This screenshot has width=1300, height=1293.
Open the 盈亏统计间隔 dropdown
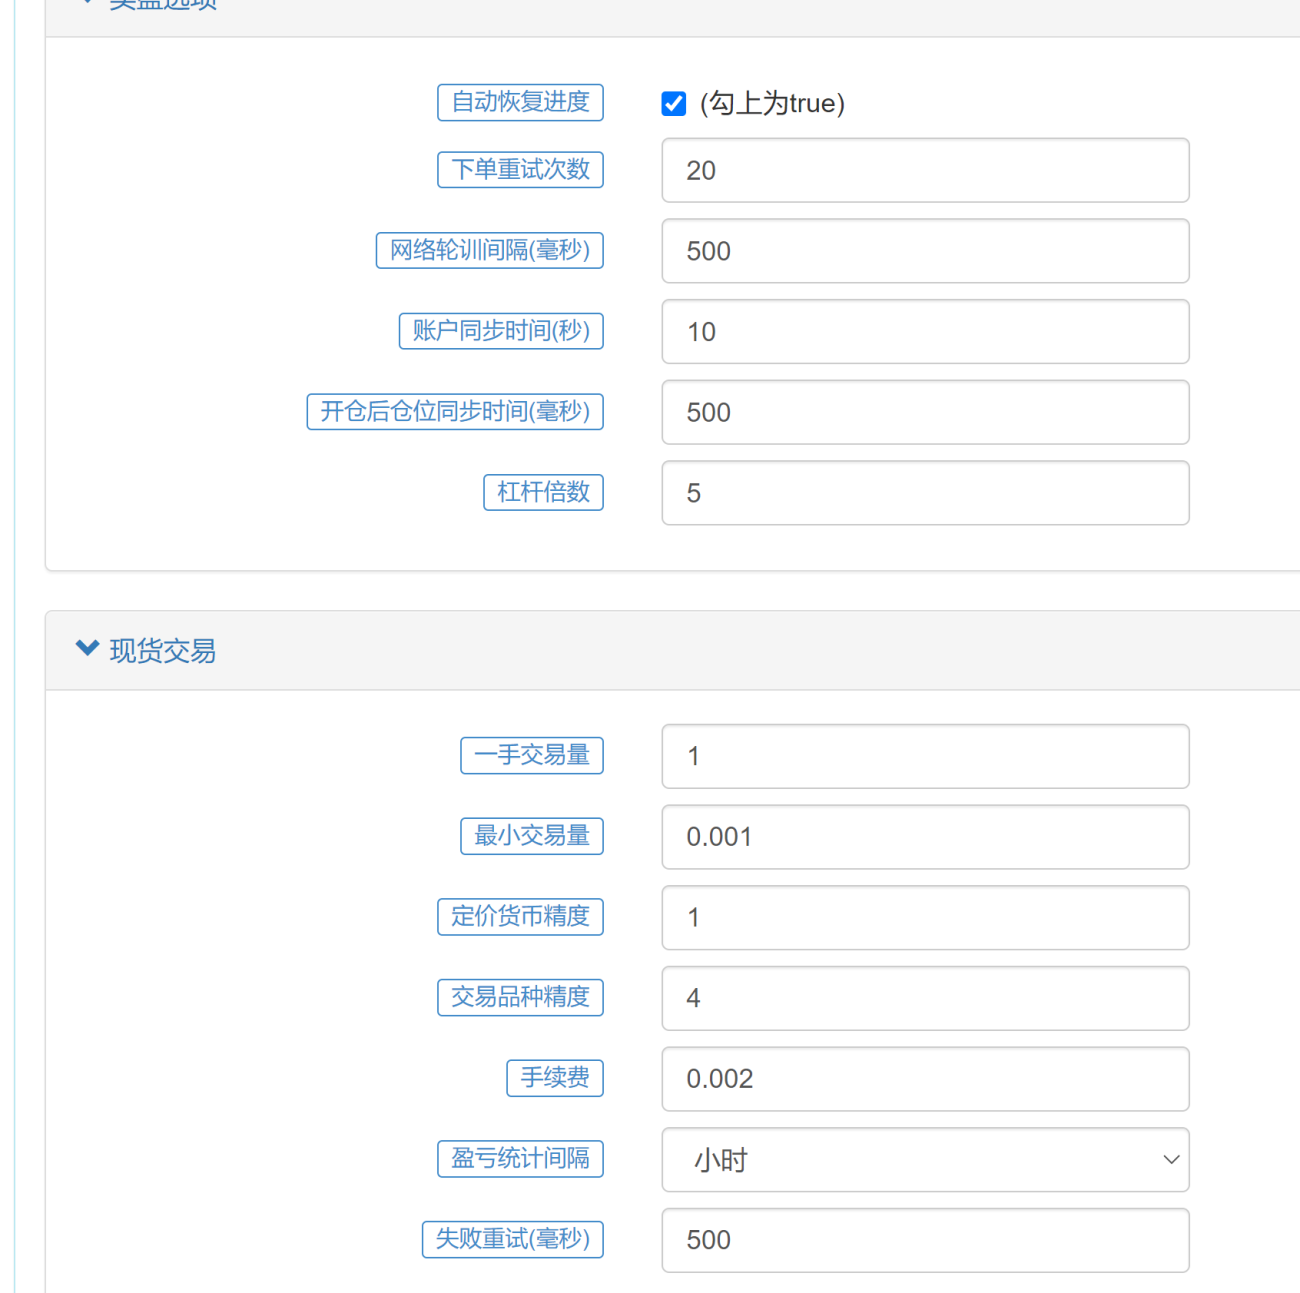coord(925,1160)
